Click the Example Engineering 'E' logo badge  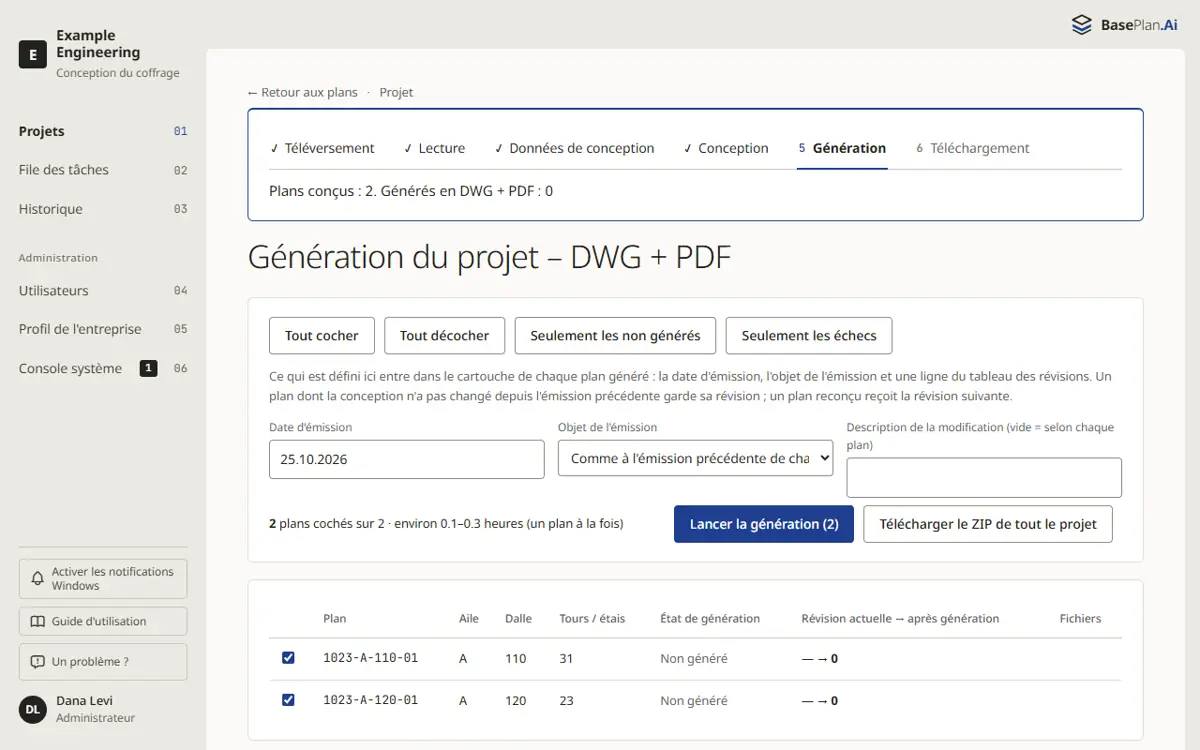coord(33,54)
